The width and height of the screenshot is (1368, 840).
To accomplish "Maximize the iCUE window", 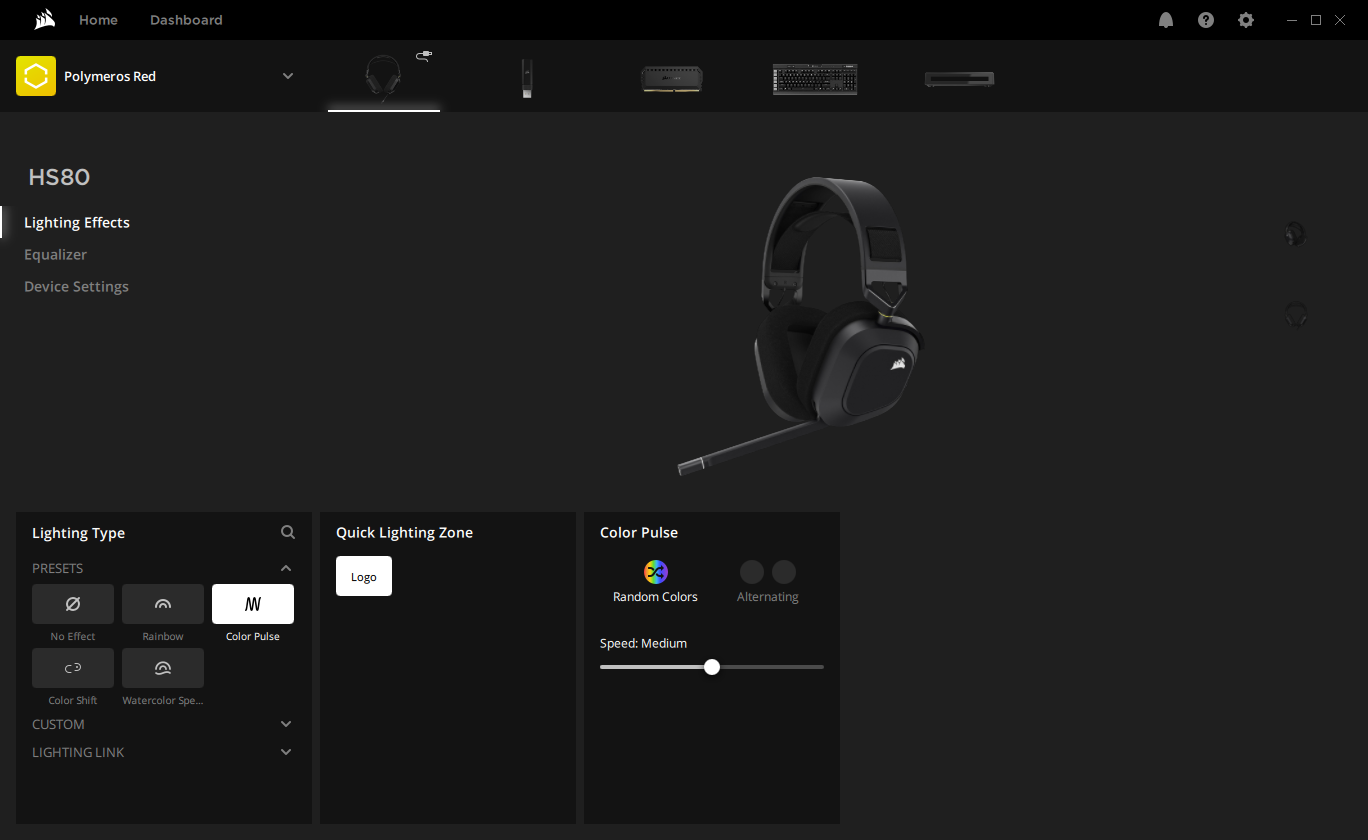I will point(1316,20).
